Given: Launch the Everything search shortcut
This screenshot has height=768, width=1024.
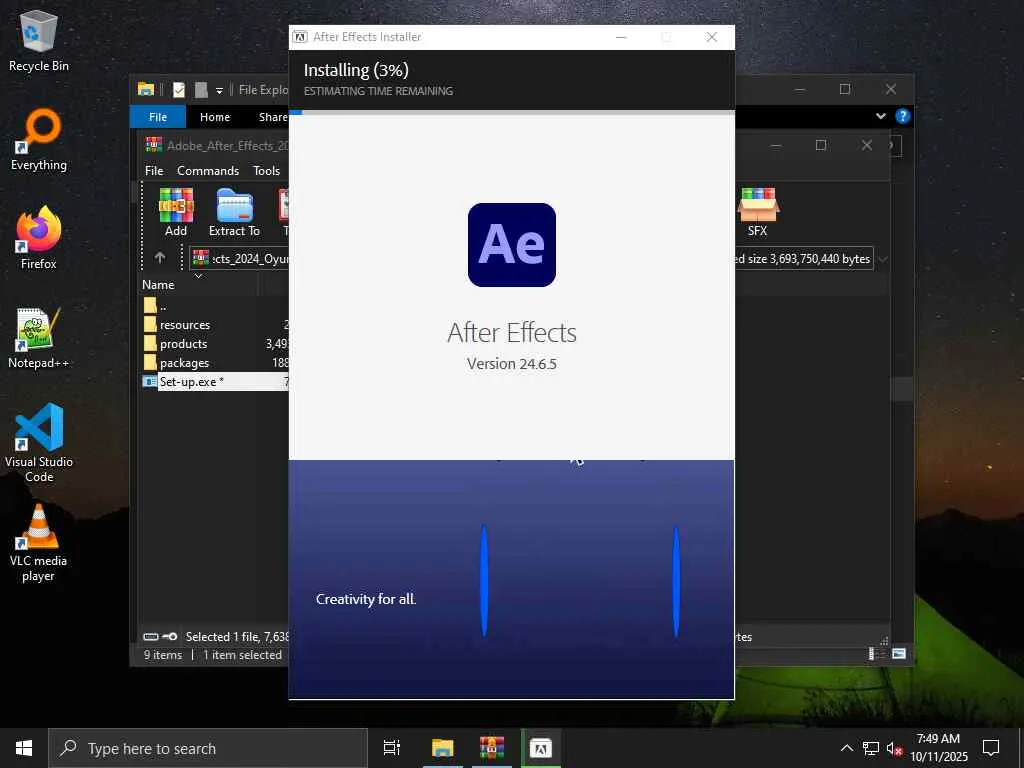Looking at the screenshot, I should coord(39,140).
